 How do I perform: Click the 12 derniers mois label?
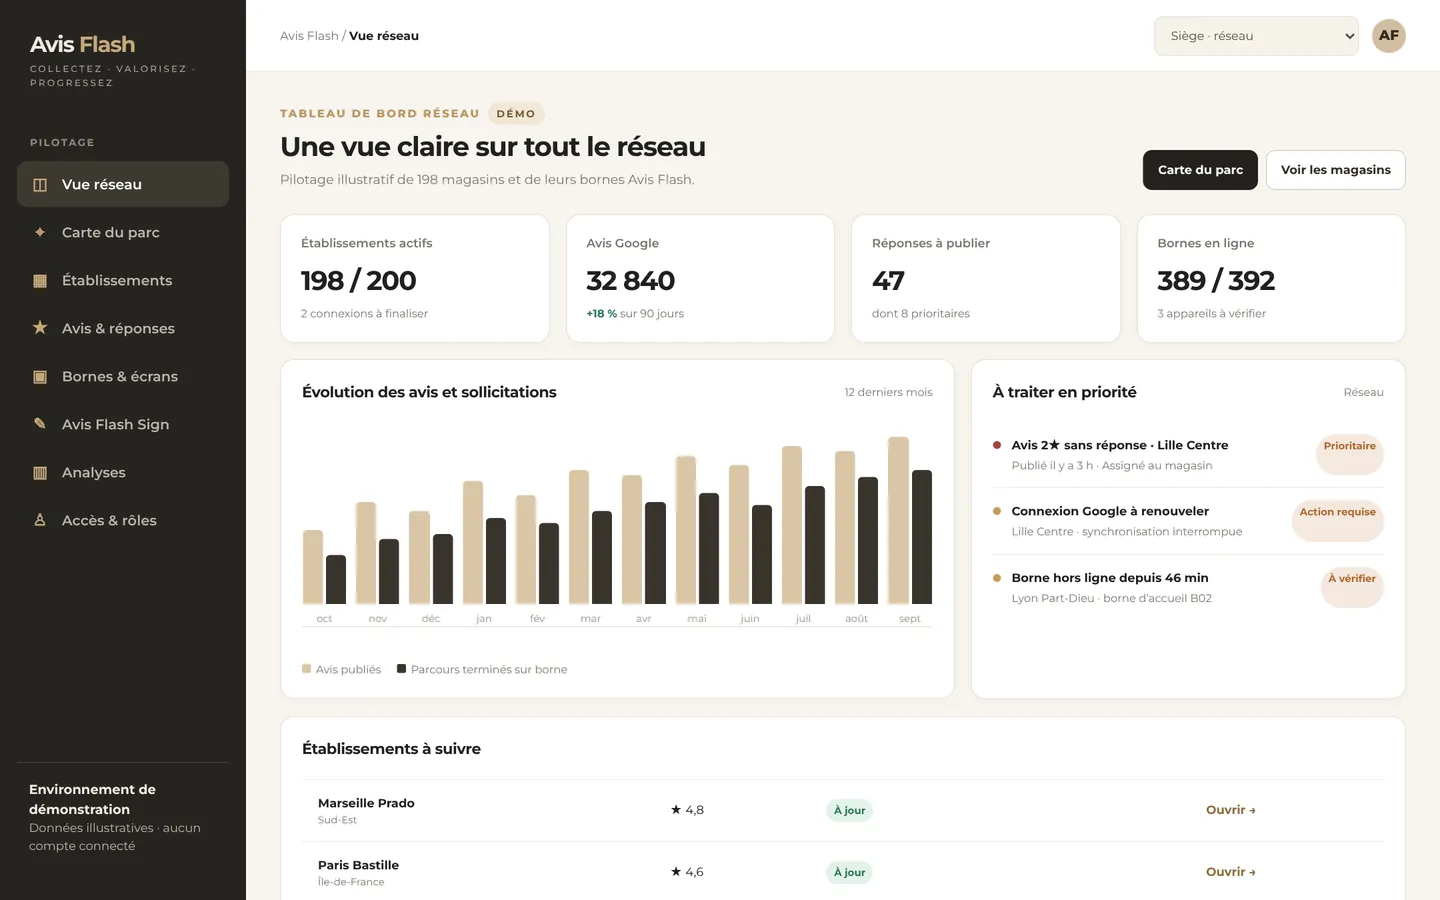tap(888, 392)
